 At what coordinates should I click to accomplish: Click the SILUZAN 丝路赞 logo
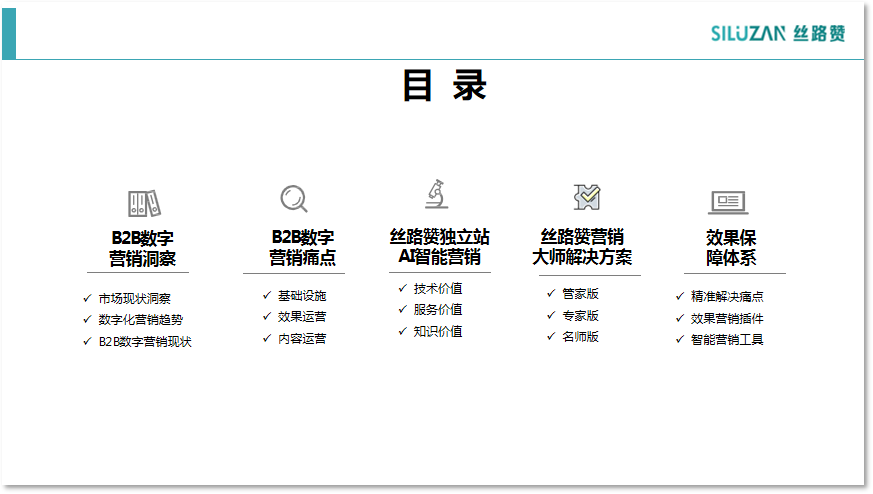(778, 33)
